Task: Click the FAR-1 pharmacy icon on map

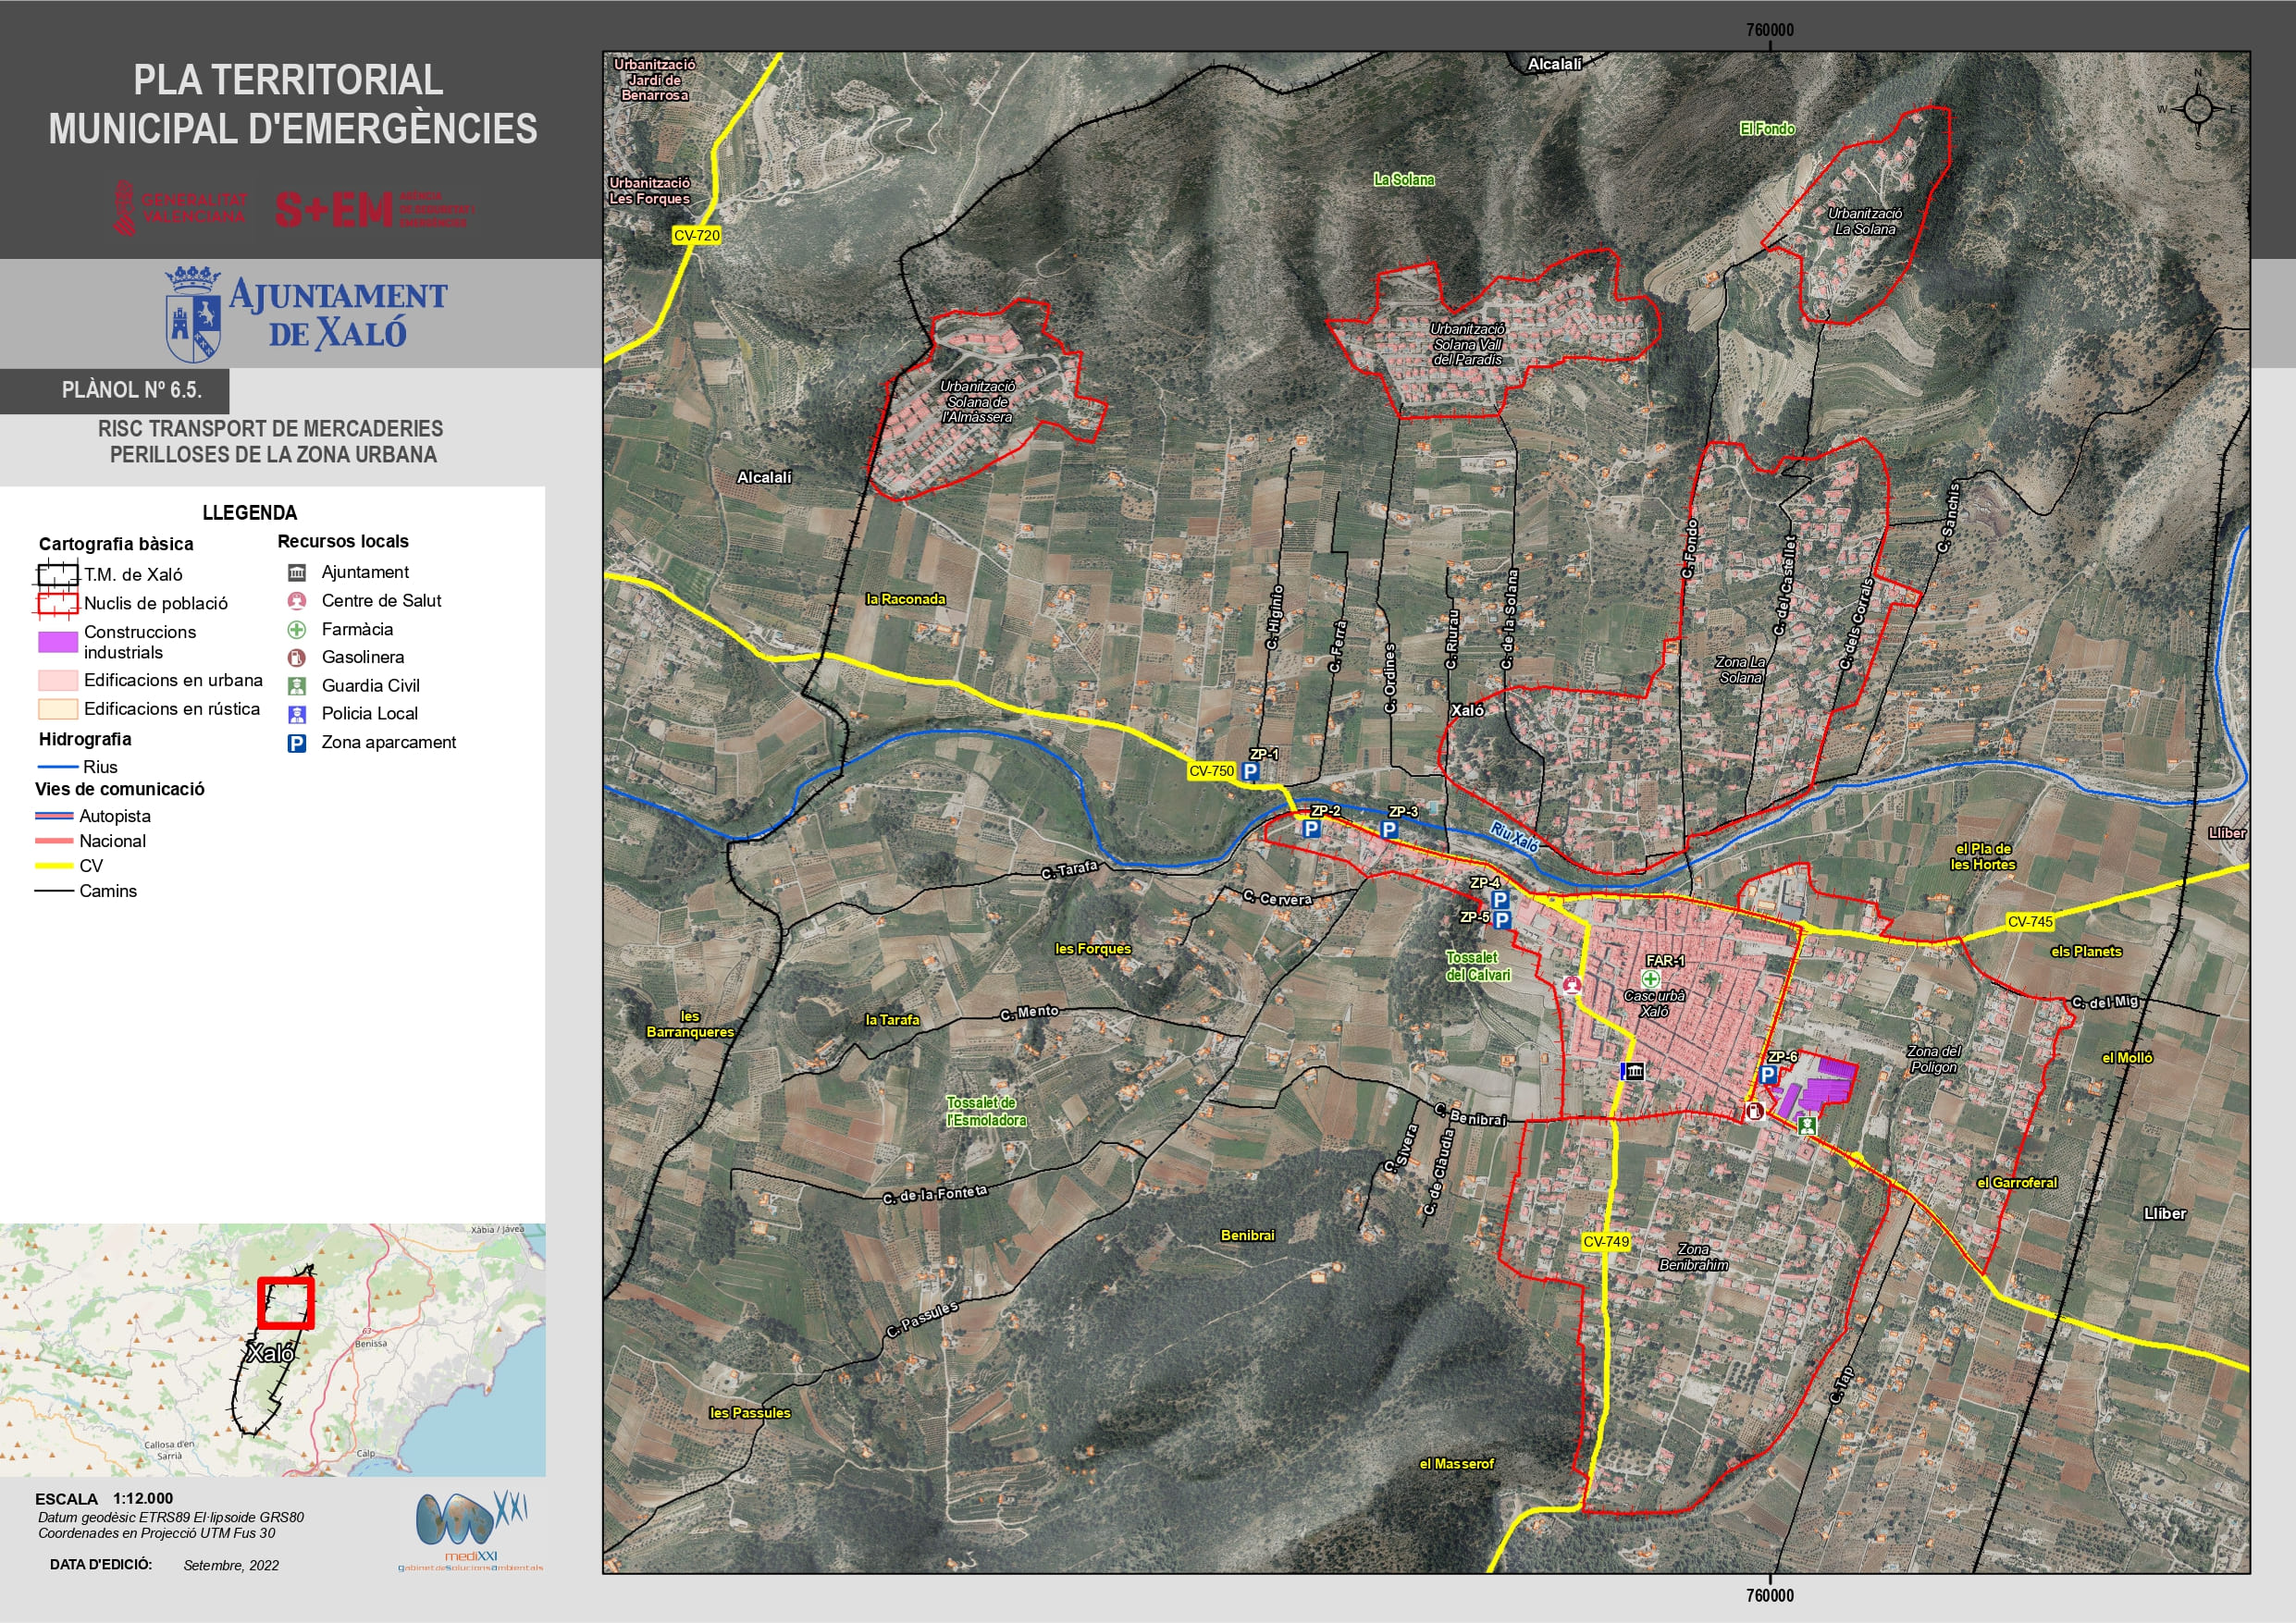Action: [x=1651, y=979]
